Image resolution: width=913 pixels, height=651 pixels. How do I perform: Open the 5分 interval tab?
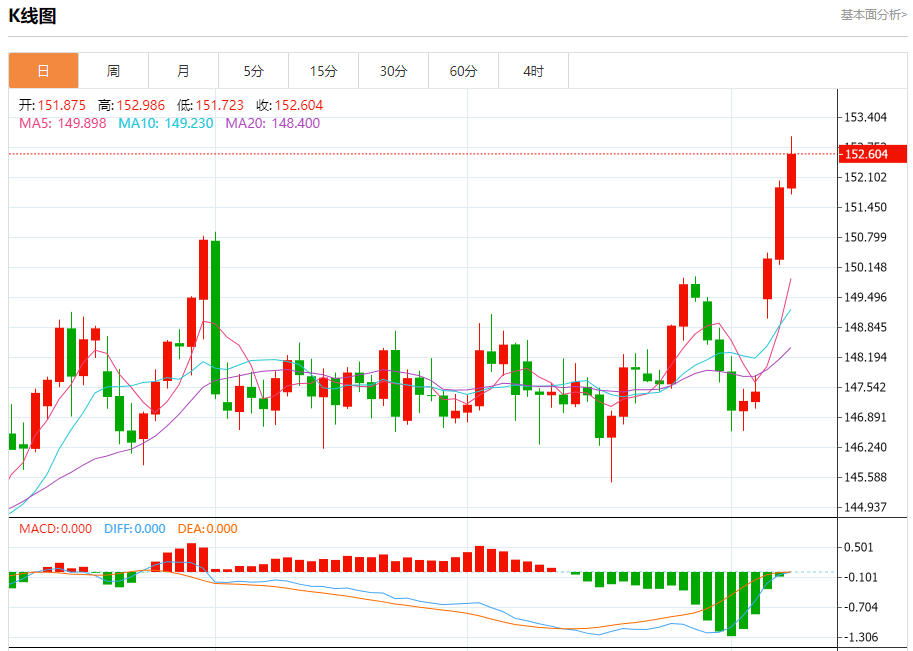click(x=253, y=71)
